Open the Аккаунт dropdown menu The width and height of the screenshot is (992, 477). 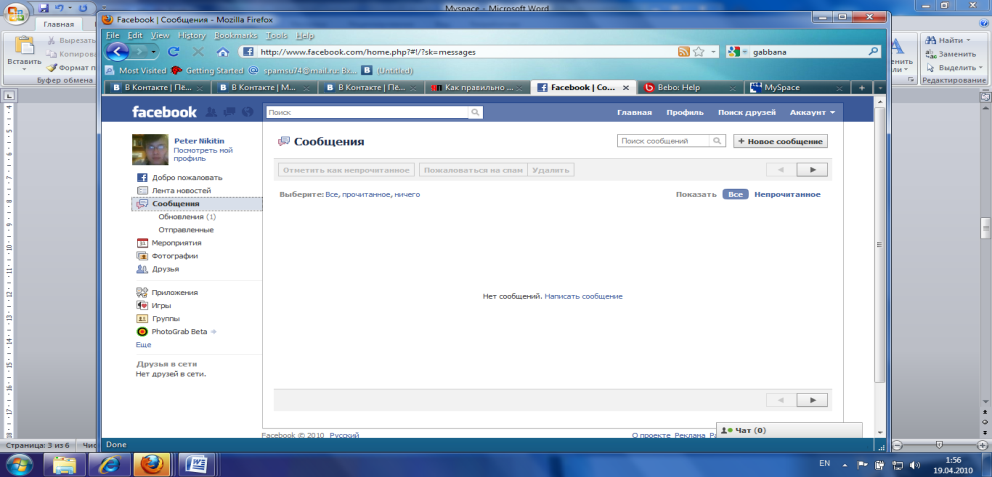click(812, 113)
